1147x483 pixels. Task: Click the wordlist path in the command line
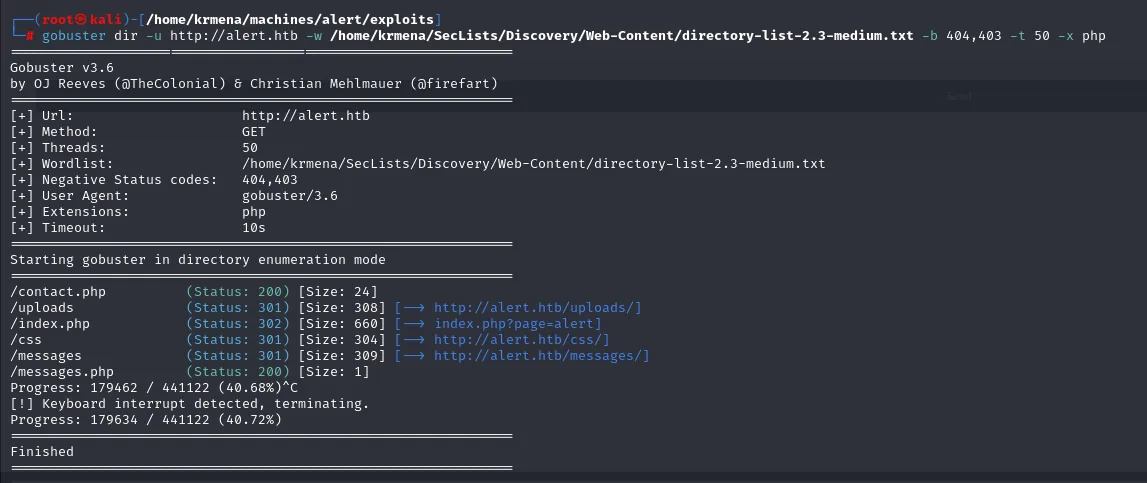click(622, 35)
